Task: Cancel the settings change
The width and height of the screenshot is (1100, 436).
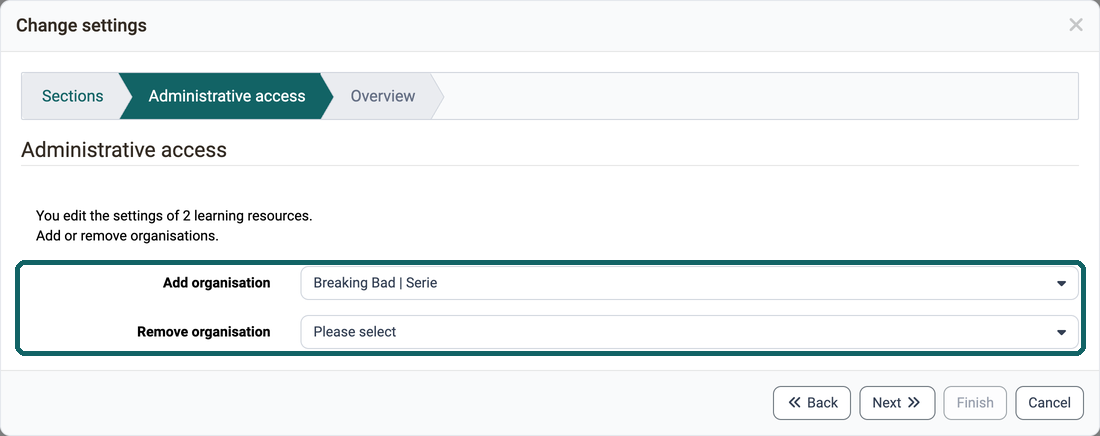Action: point(1049,403)
